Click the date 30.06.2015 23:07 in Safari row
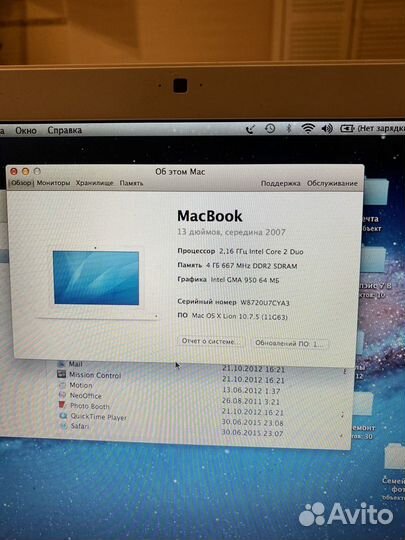Viewport: 405px width, 540px height. [x=252, y=433]
